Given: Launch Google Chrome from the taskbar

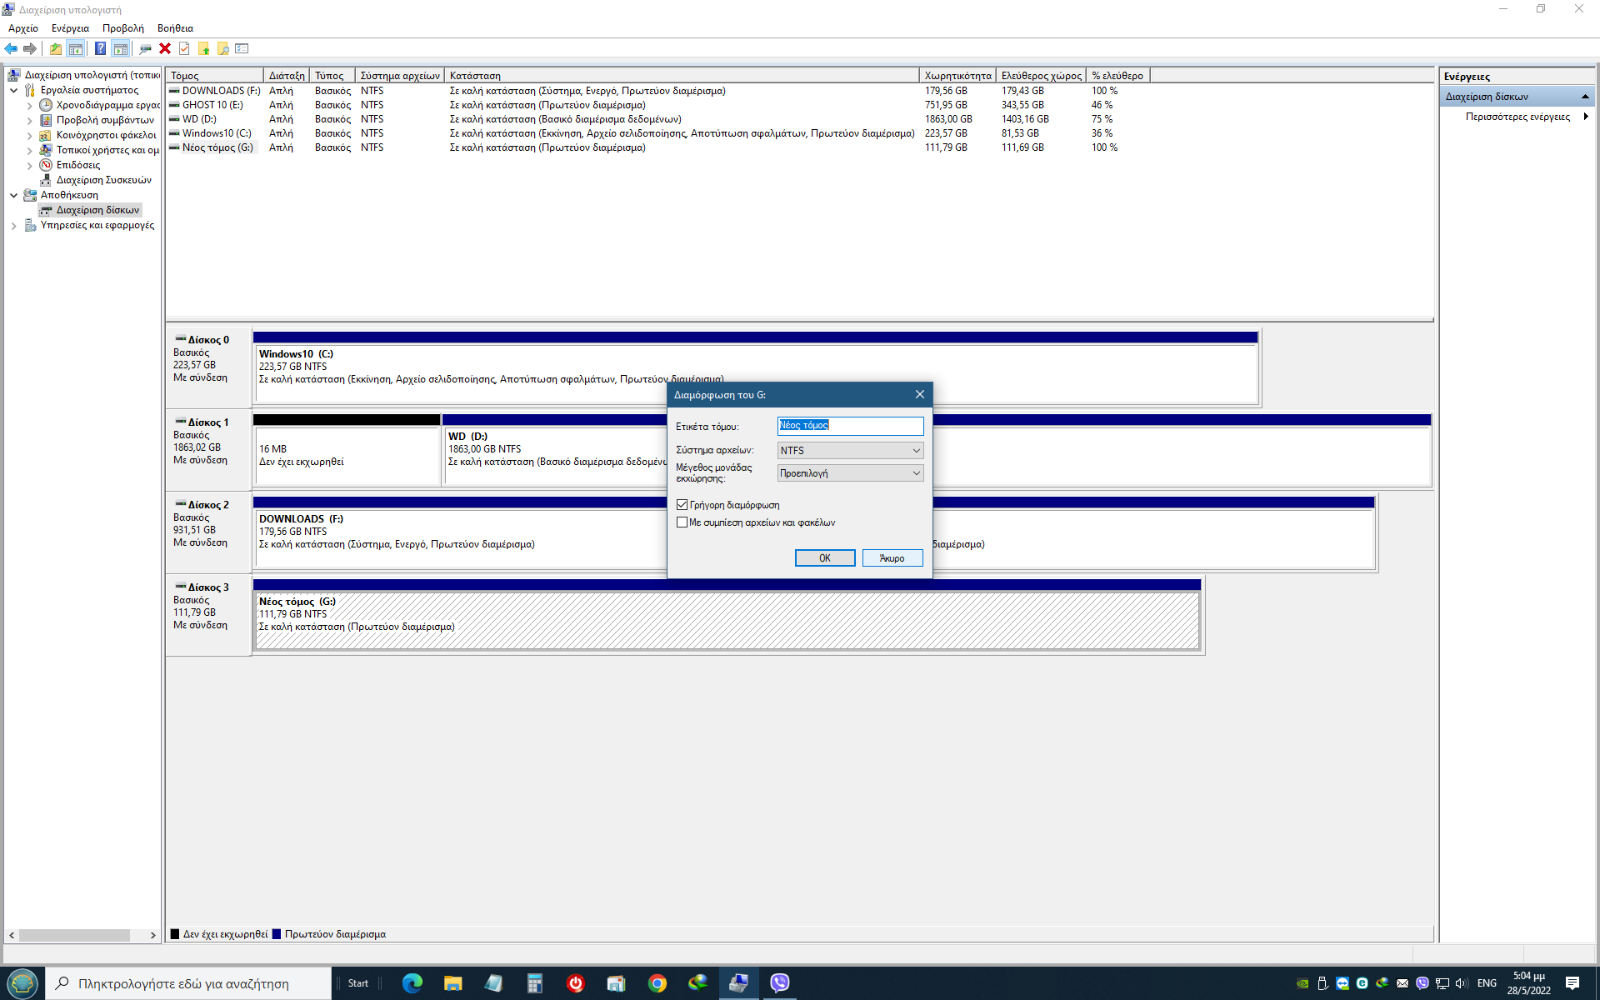Looking at the screenshot, I should click(657, 983).
